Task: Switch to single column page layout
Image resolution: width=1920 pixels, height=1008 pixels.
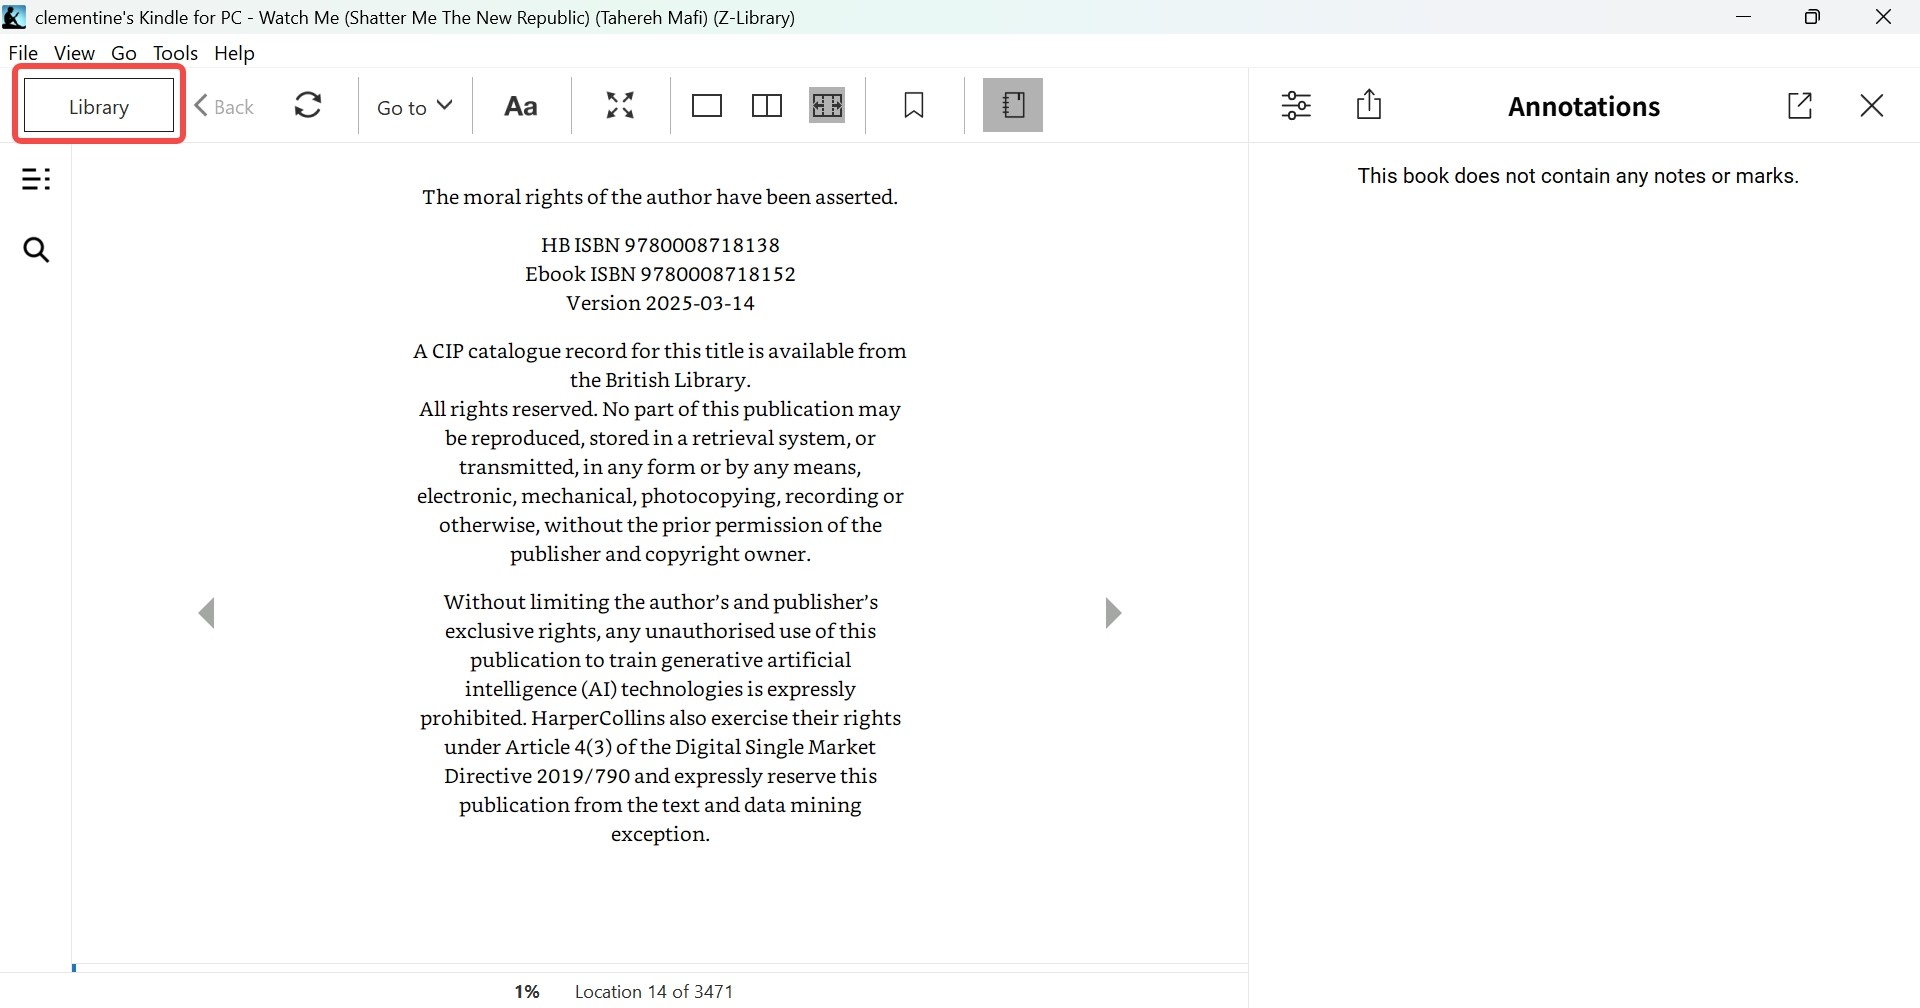Action: [706, 105]
